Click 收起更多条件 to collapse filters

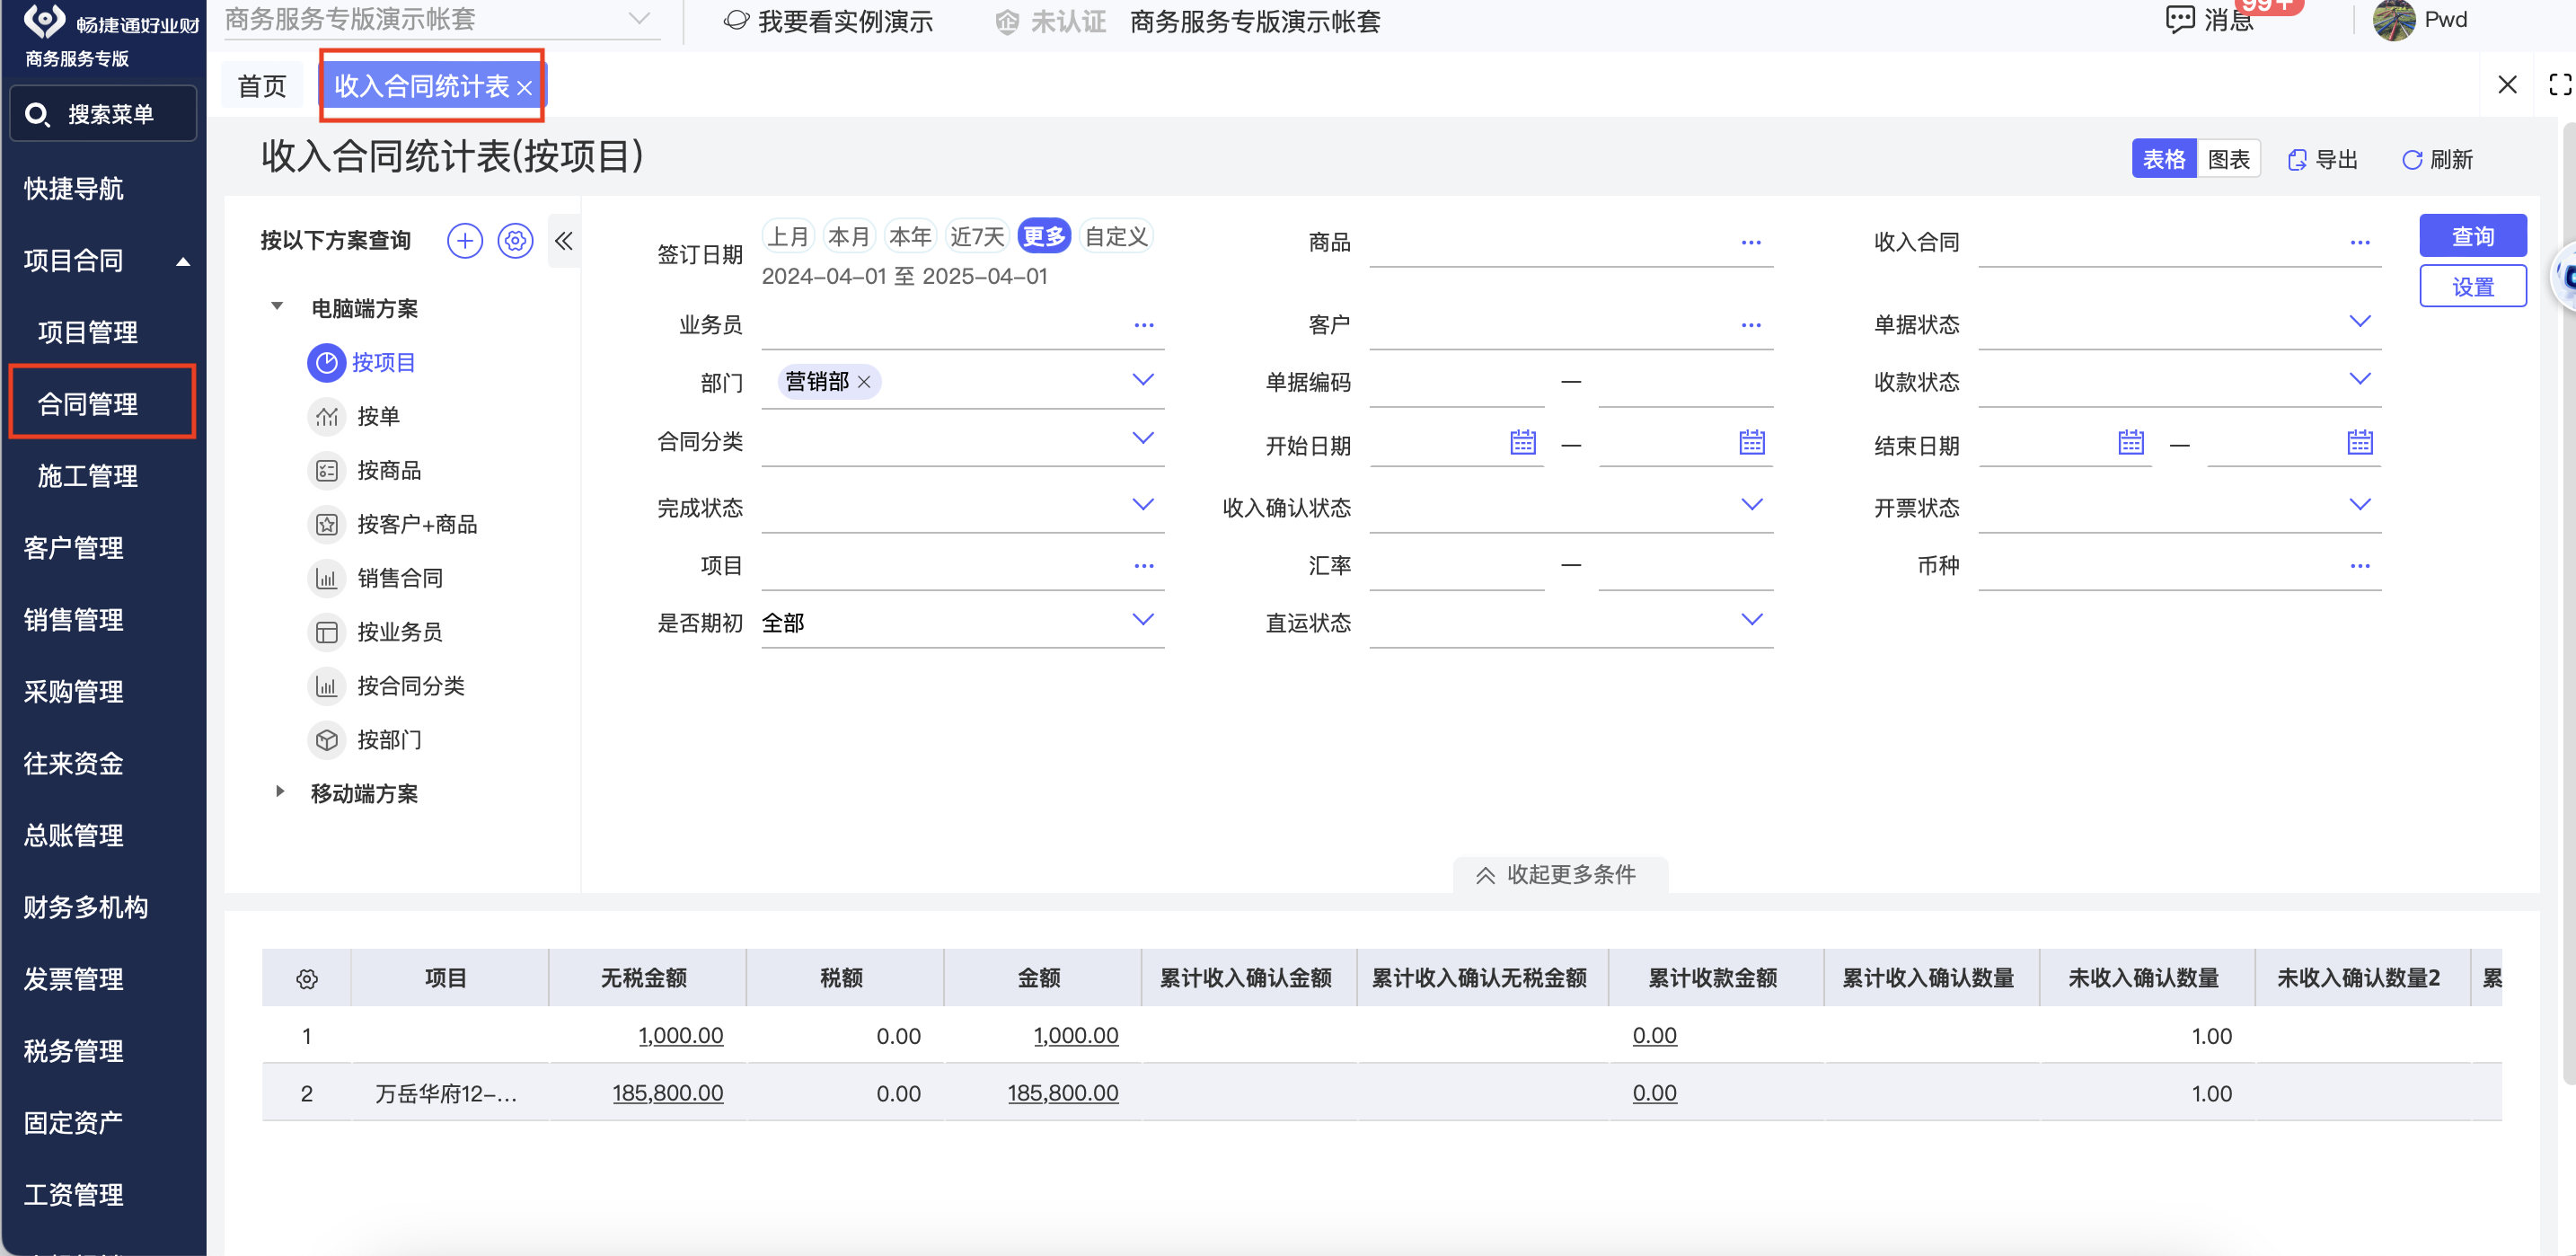[1559, 875]
